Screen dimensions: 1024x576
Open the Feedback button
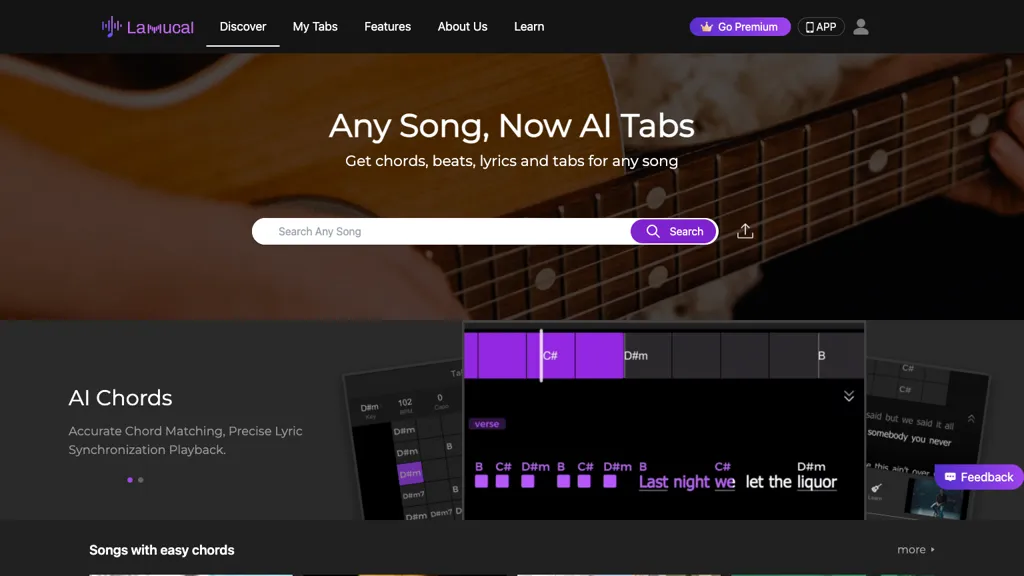pyautogui.click(x=979, y=477)
